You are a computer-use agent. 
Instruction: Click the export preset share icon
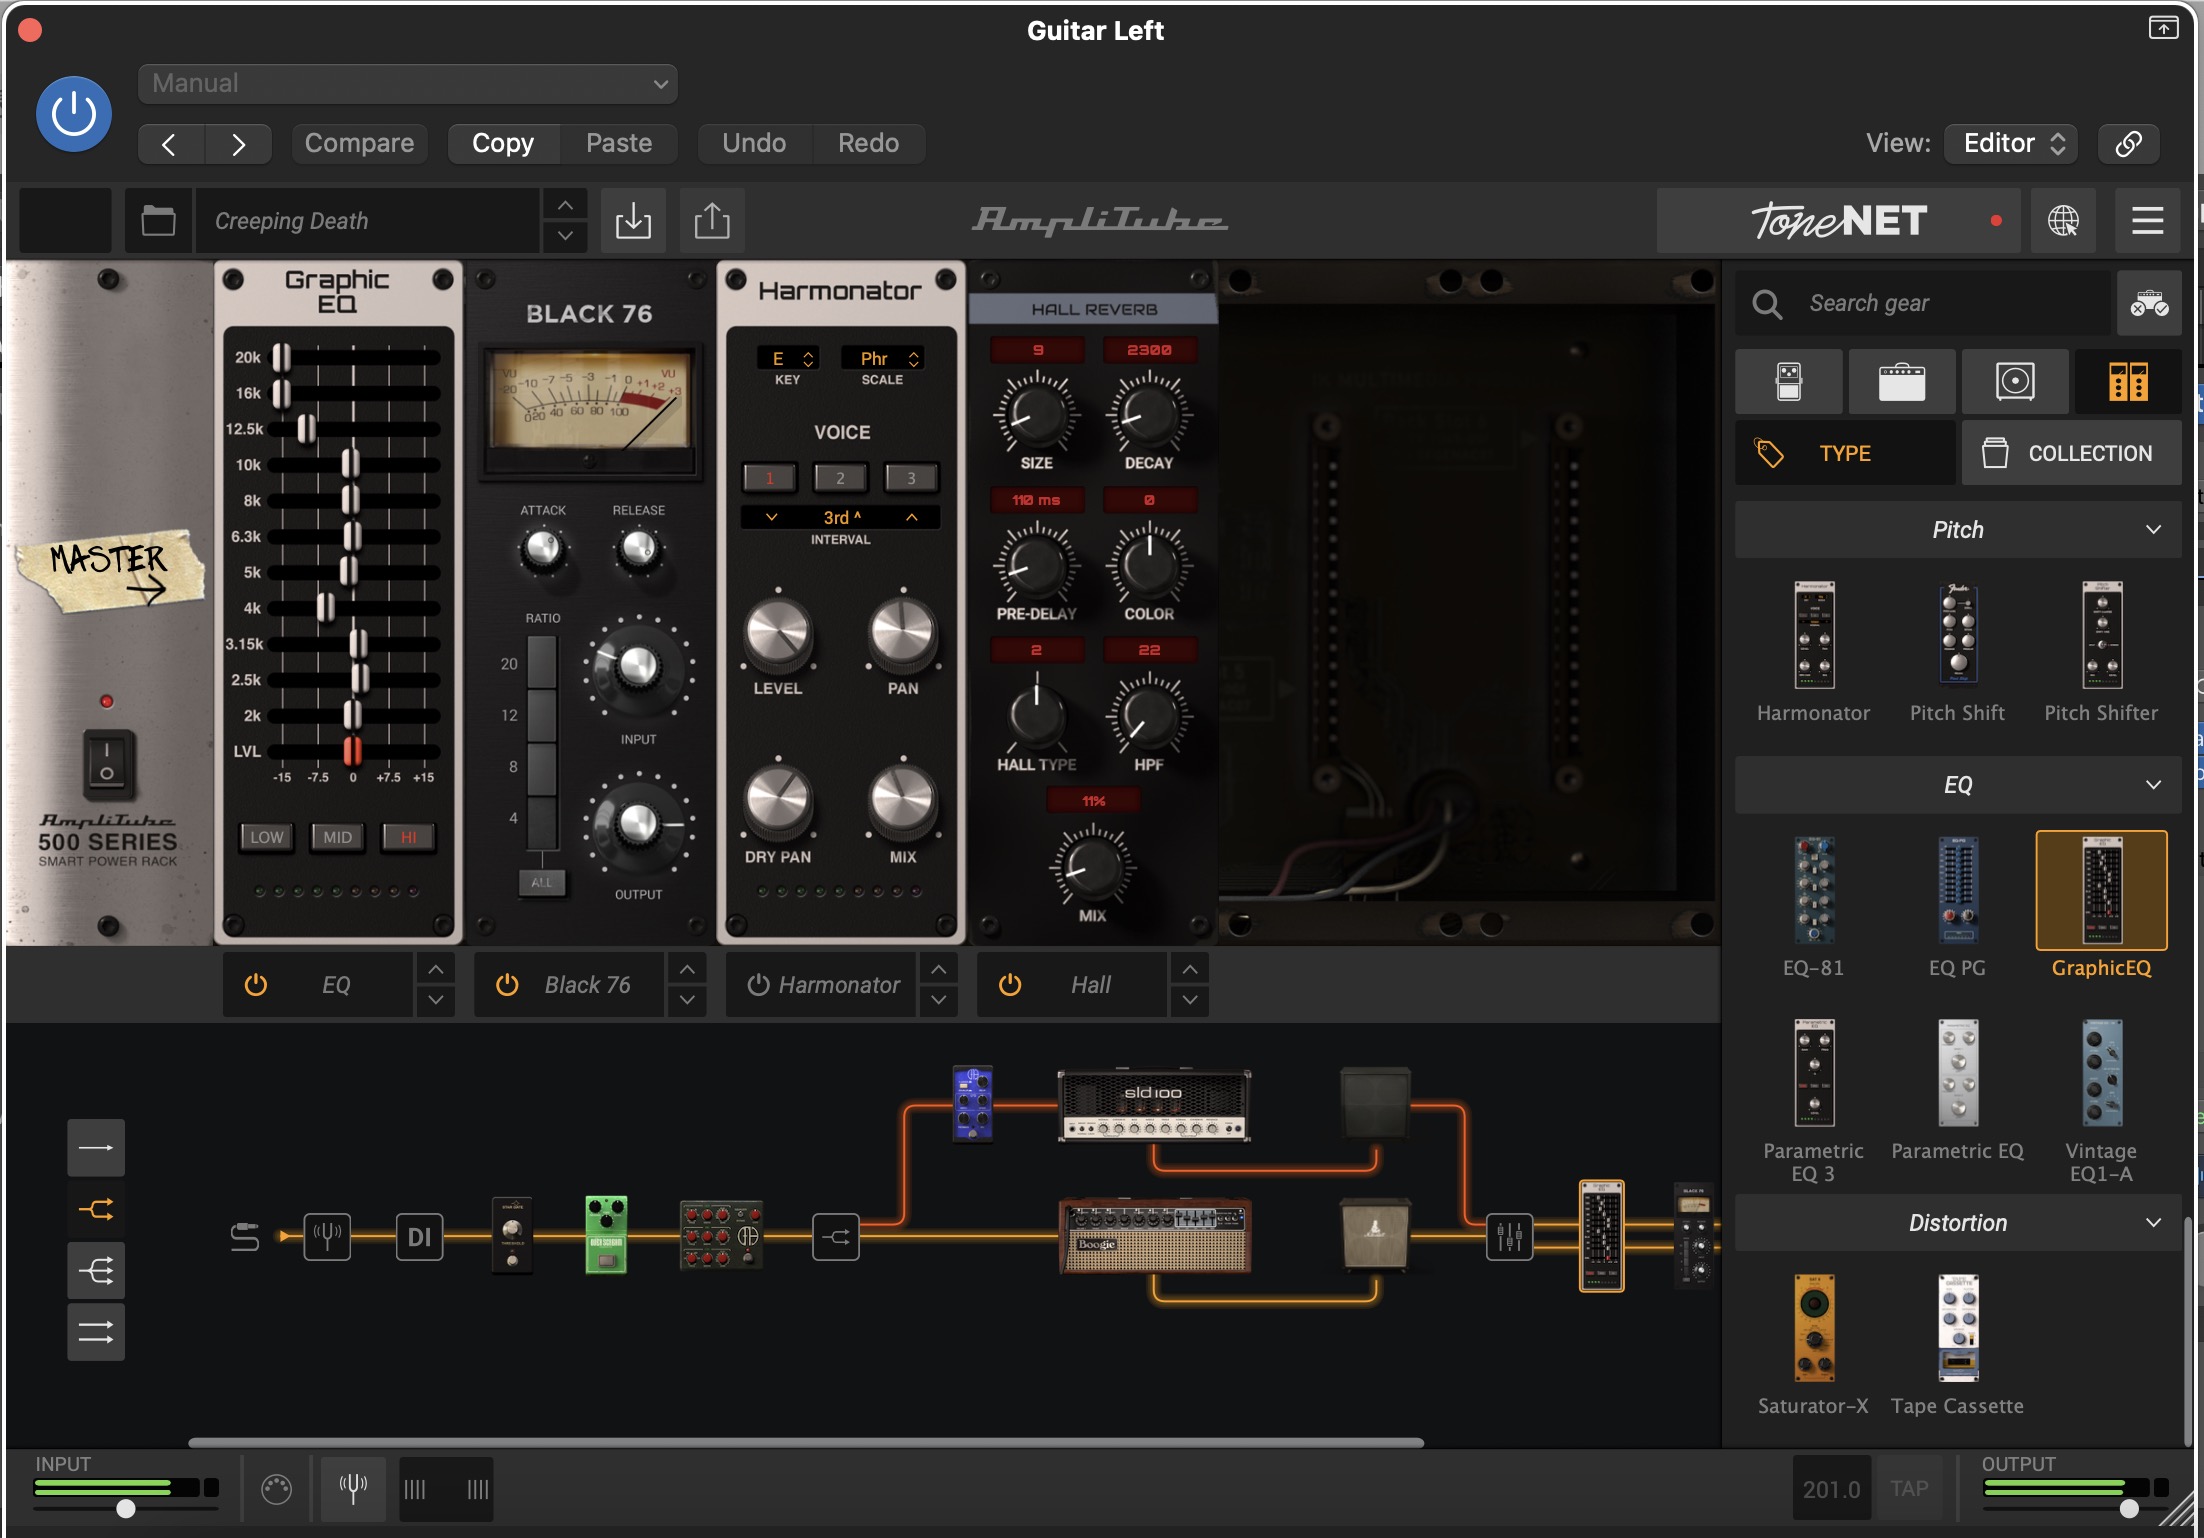click(712, 221)
